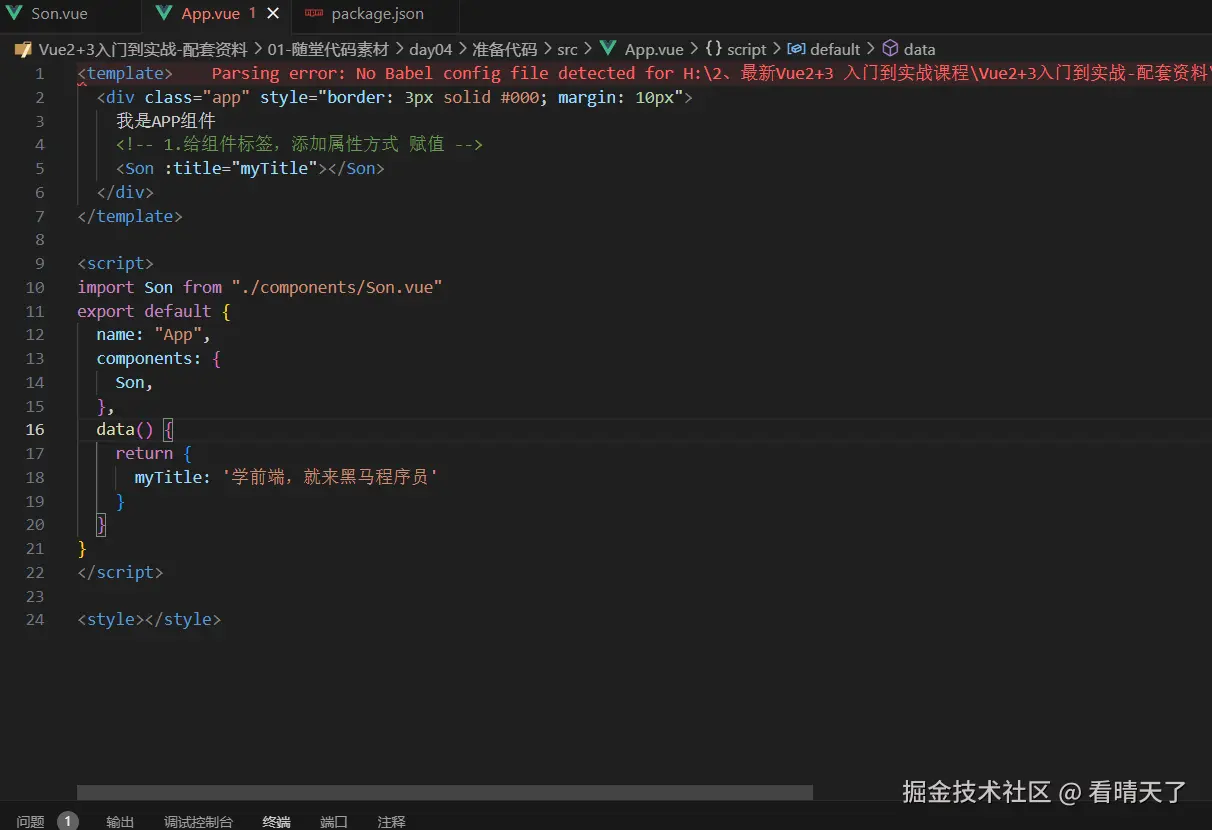The width and height of the screenshot is (1212, 830).
Task: Click the opening <template> tag on line 1
Action: coord(125,73)
